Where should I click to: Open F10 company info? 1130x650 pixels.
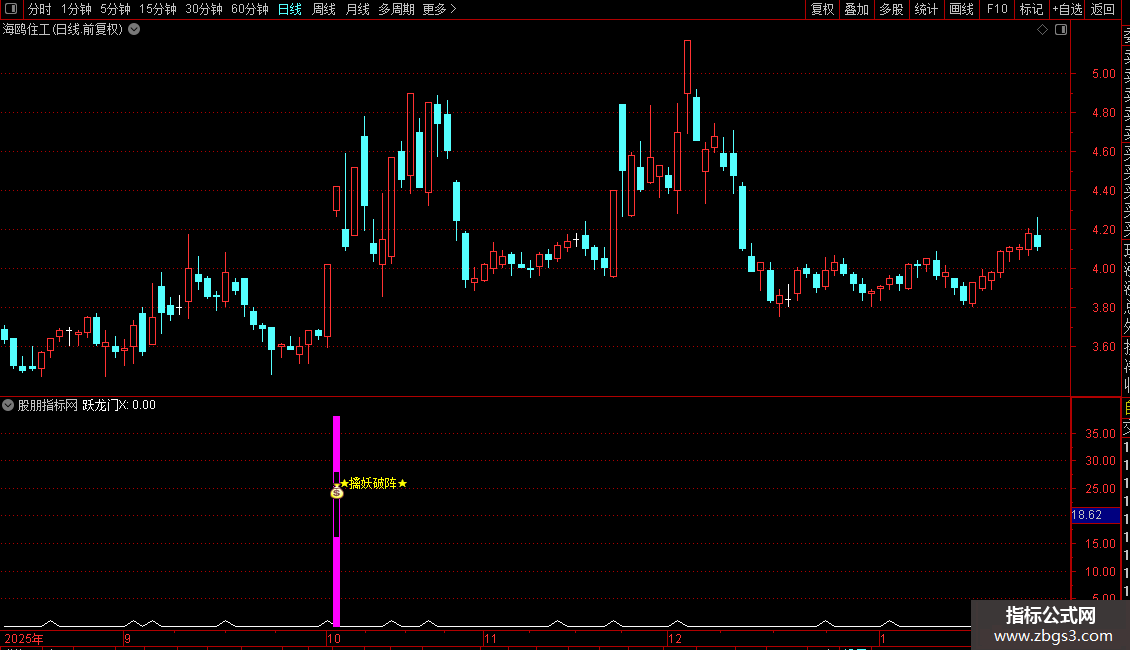[997, 9]
